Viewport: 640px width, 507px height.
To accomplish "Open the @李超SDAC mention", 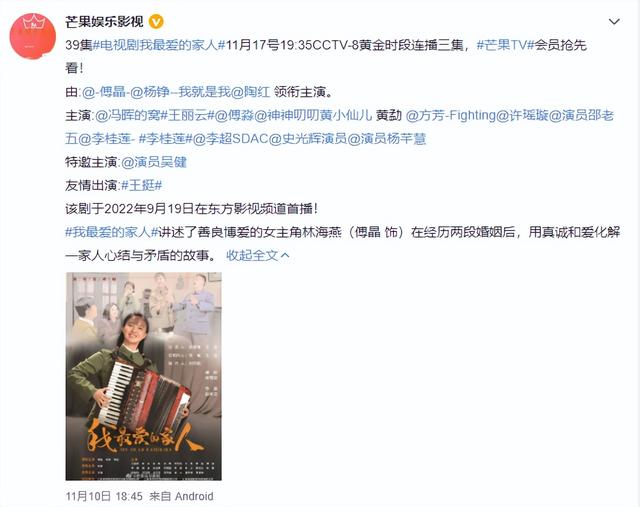I will (x=230, y=139).
